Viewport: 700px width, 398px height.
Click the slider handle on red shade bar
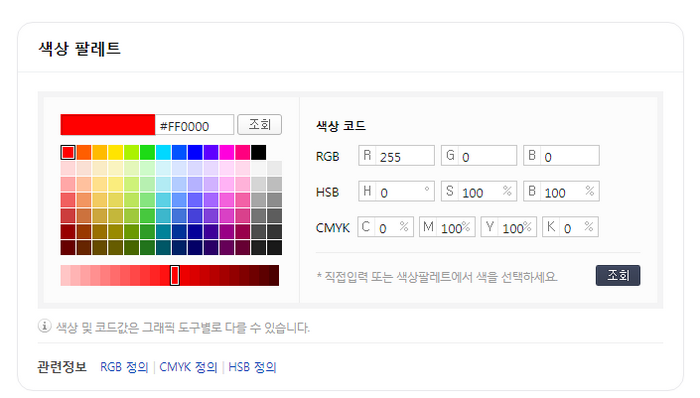pyautogui.click(x=175, y=275)
